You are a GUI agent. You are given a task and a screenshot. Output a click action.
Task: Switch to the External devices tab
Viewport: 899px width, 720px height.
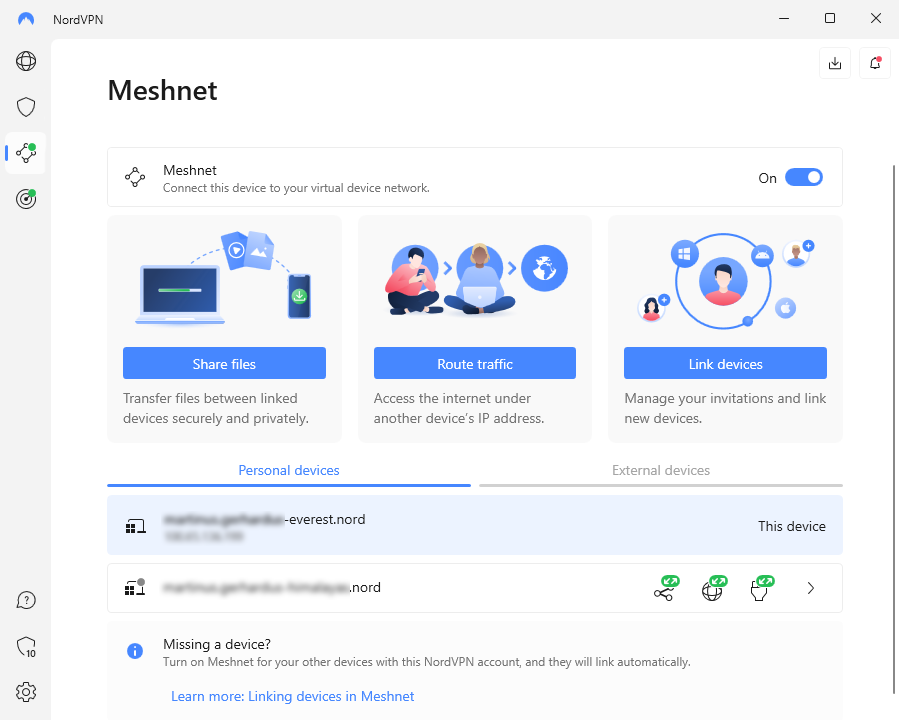coord(661,470)
